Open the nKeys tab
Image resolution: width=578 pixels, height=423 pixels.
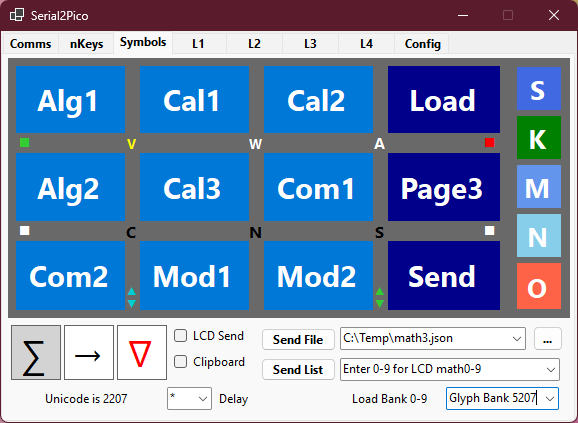(87, 44)
